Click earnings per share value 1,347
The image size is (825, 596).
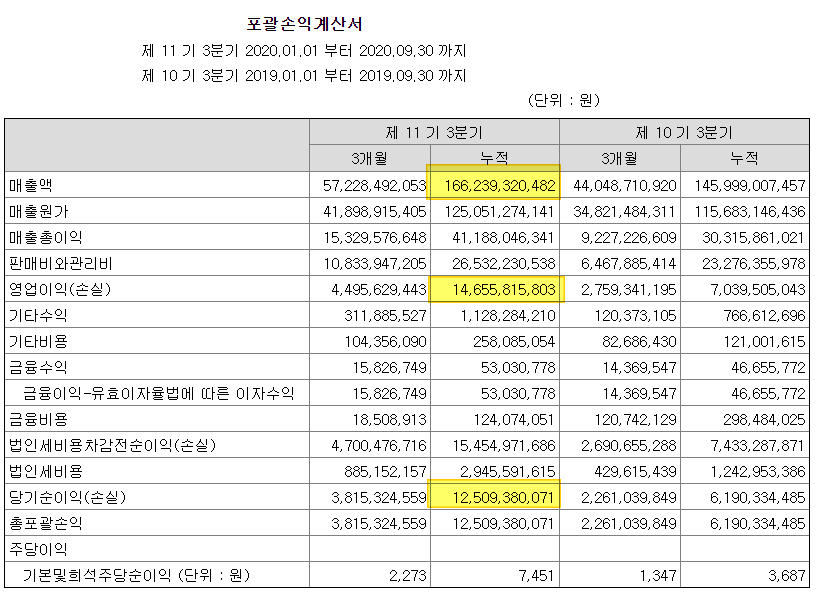click(x=658, y=575)
